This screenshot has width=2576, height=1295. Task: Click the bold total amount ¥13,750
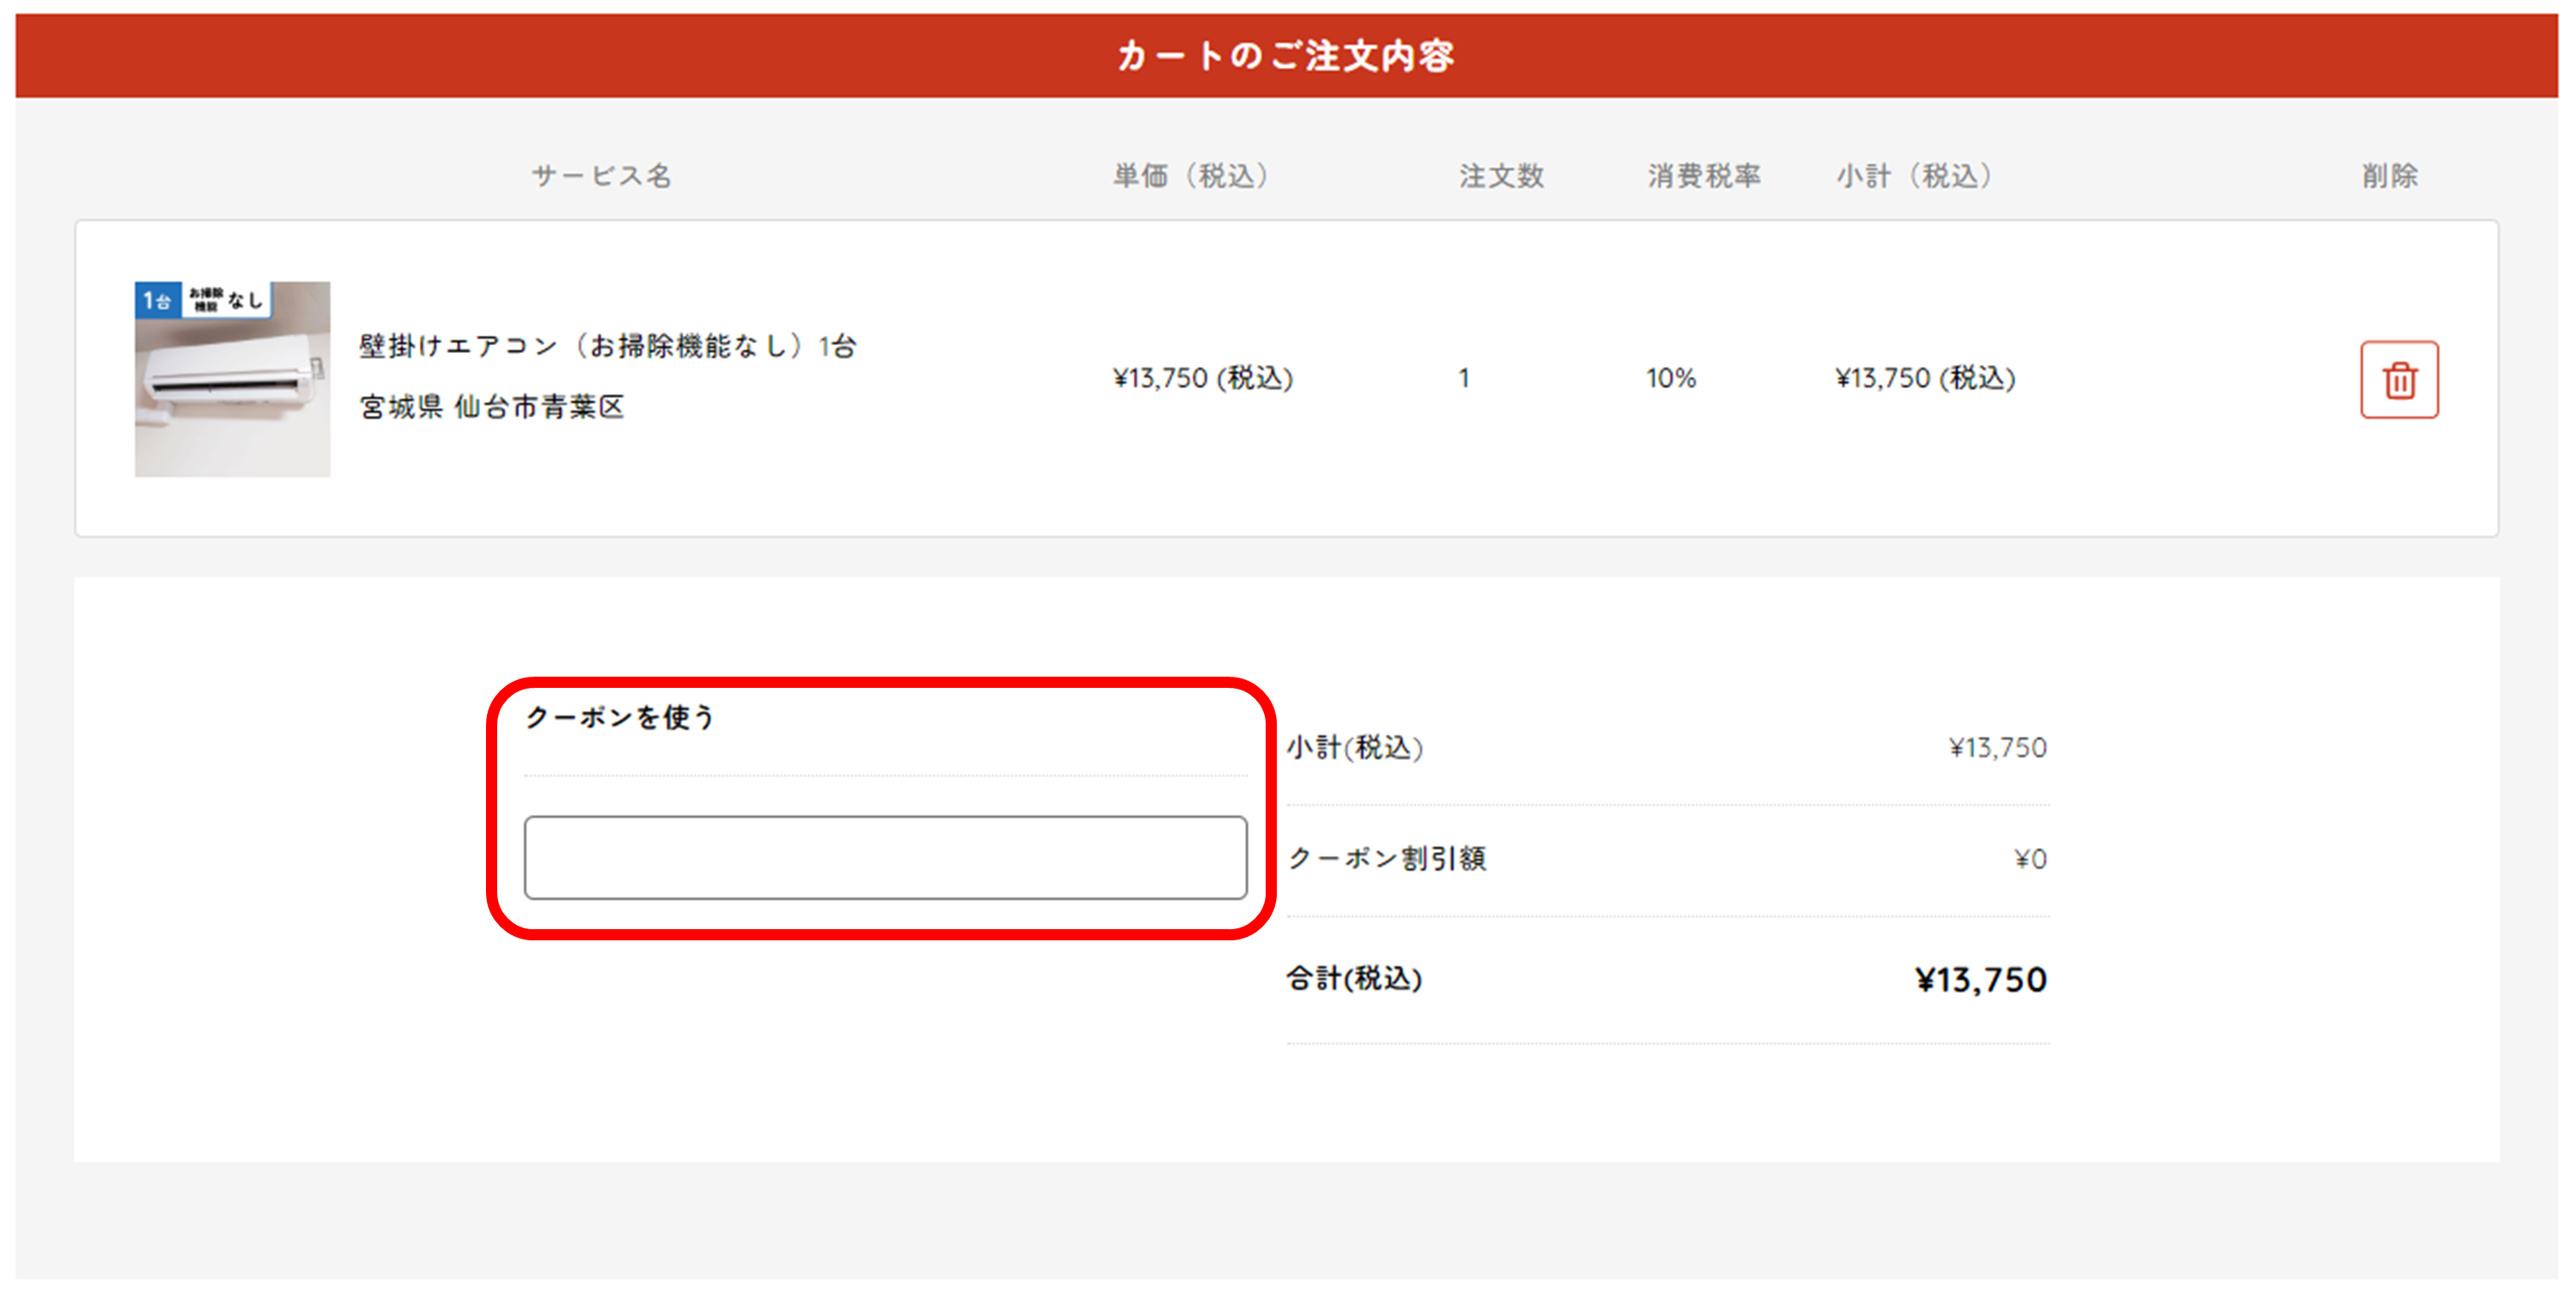click(x=1981, y=980)
